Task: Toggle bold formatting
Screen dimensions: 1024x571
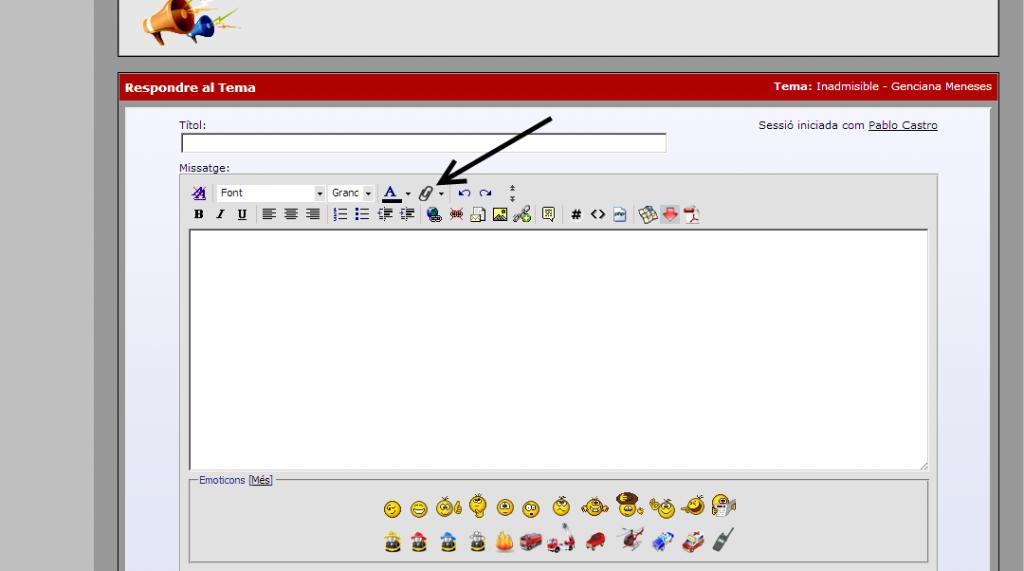Action: pos(199,214)
